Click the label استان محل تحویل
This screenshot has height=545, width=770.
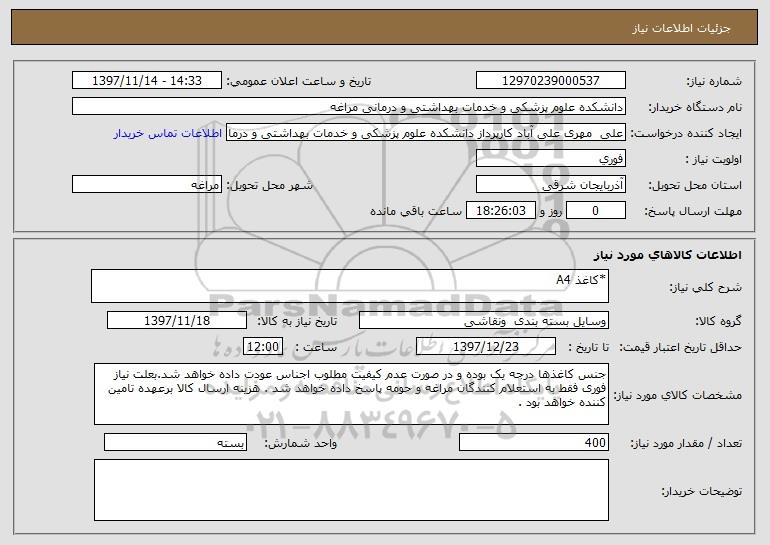(x=695, y=185)
